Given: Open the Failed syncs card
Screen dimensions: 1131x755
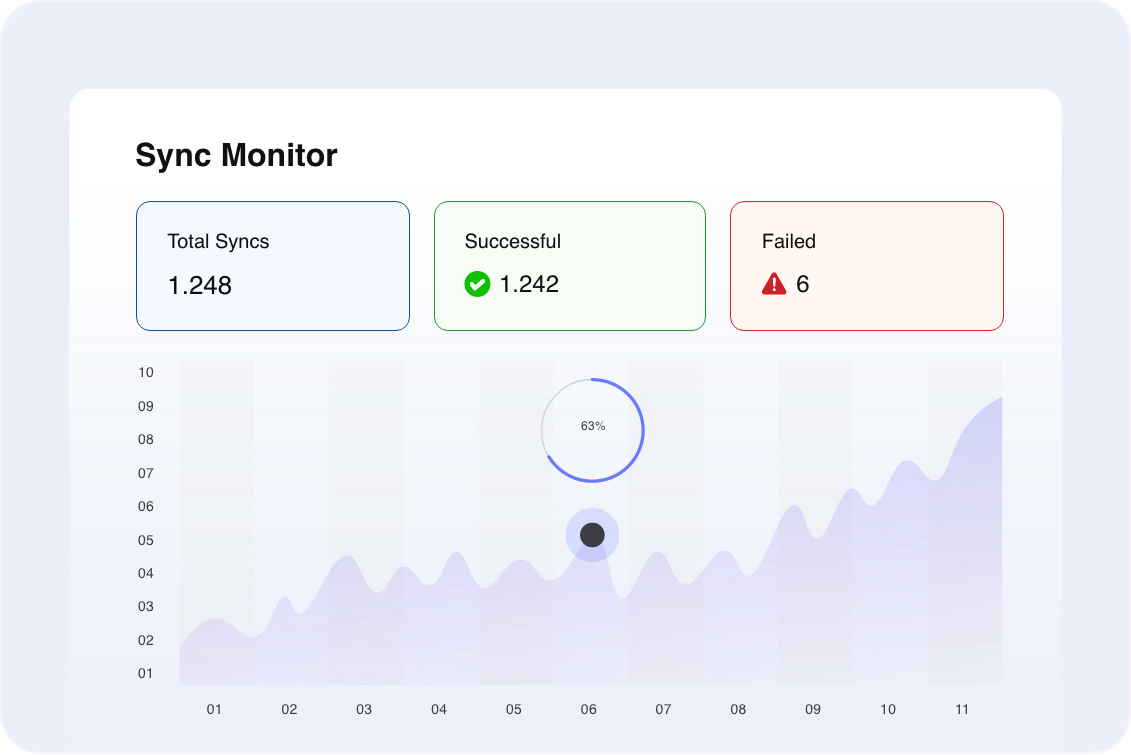Looking at the screenshot, I should coord(866,266).
